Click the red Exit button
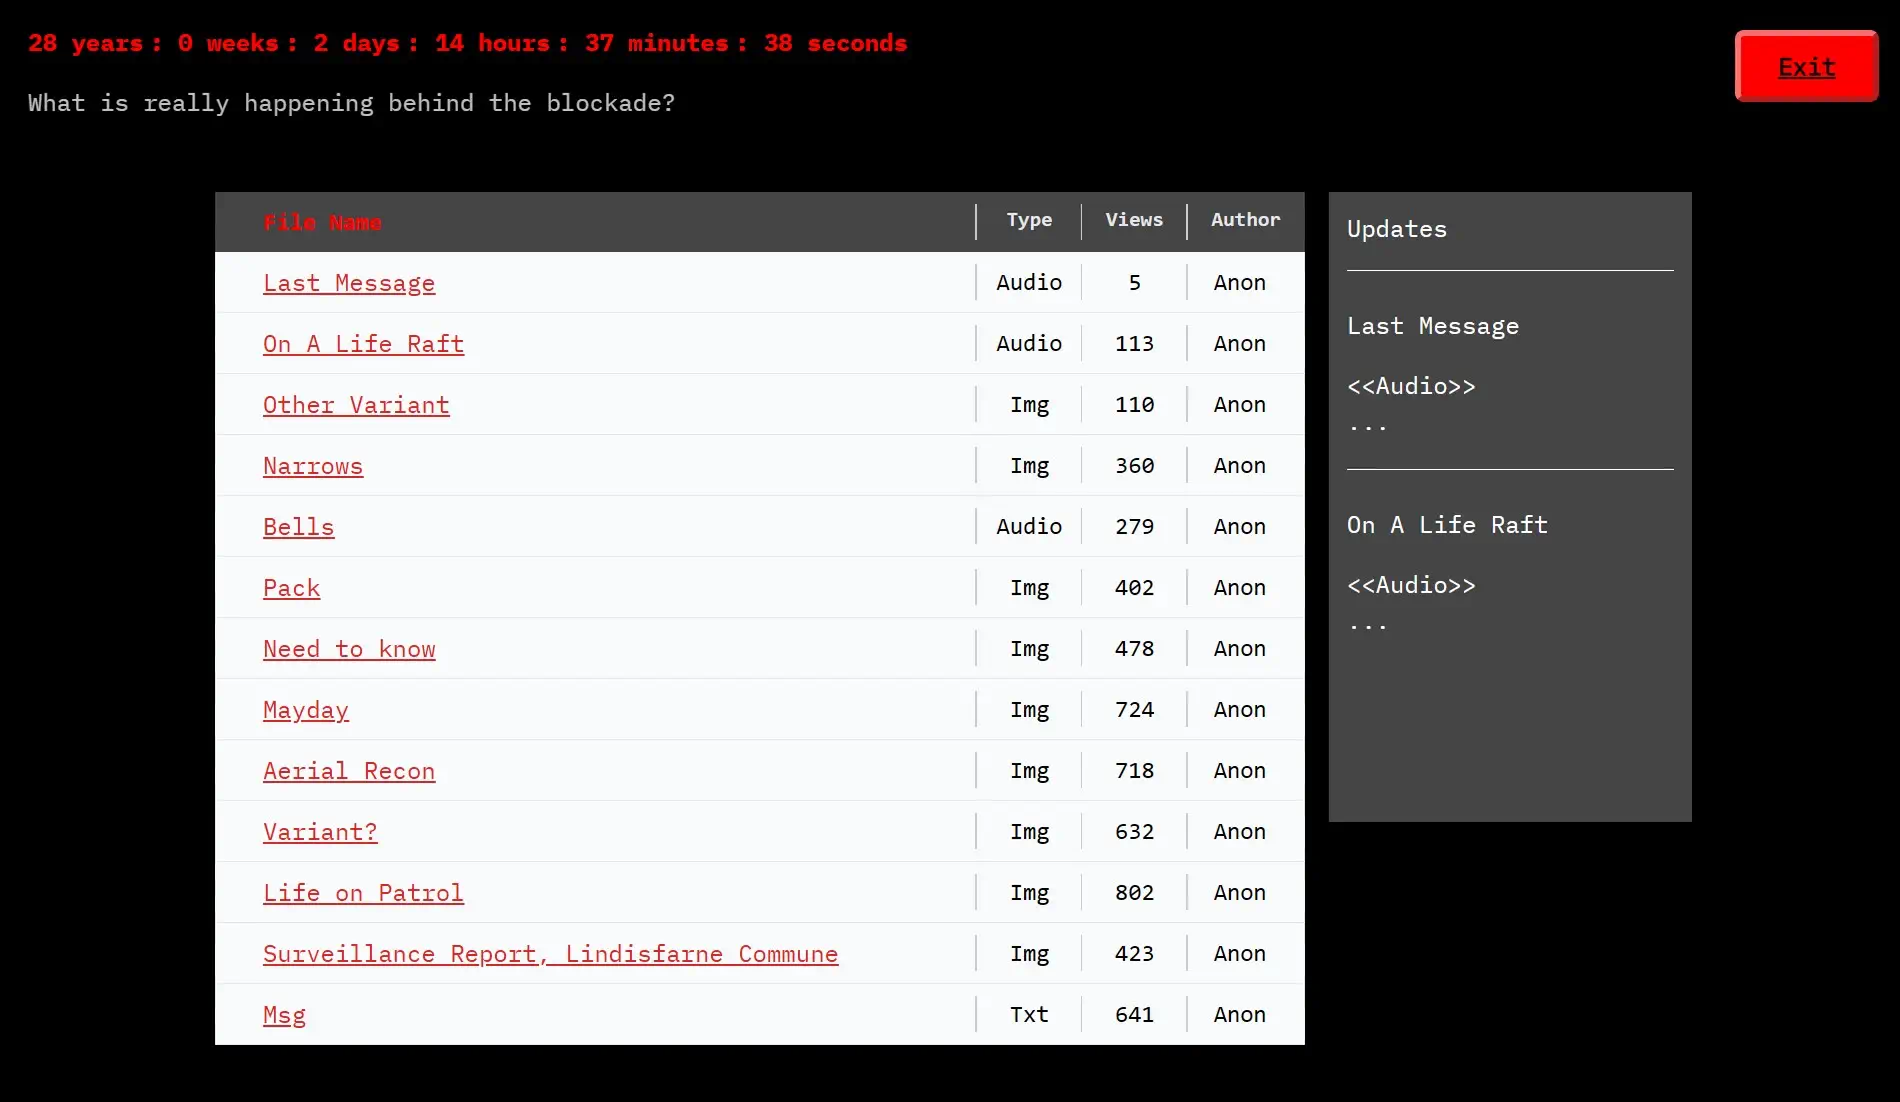 [x=1806, y=66]
